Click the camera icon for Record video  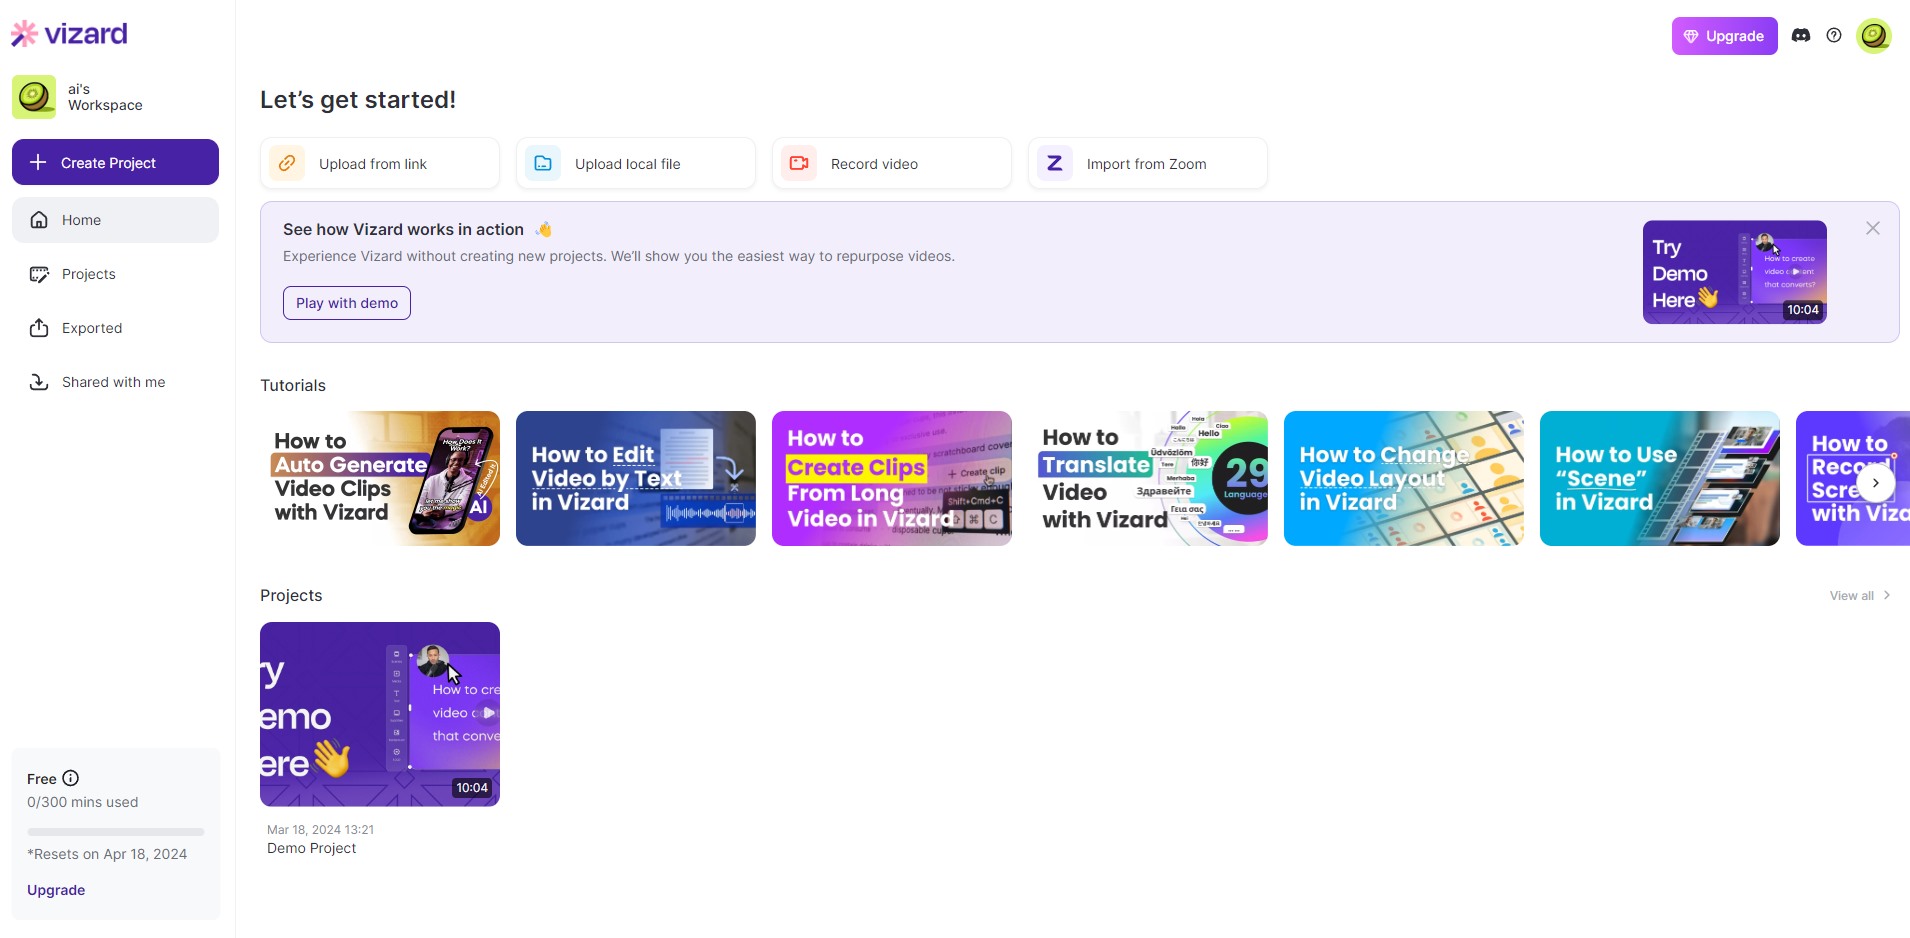coord(799,163)
